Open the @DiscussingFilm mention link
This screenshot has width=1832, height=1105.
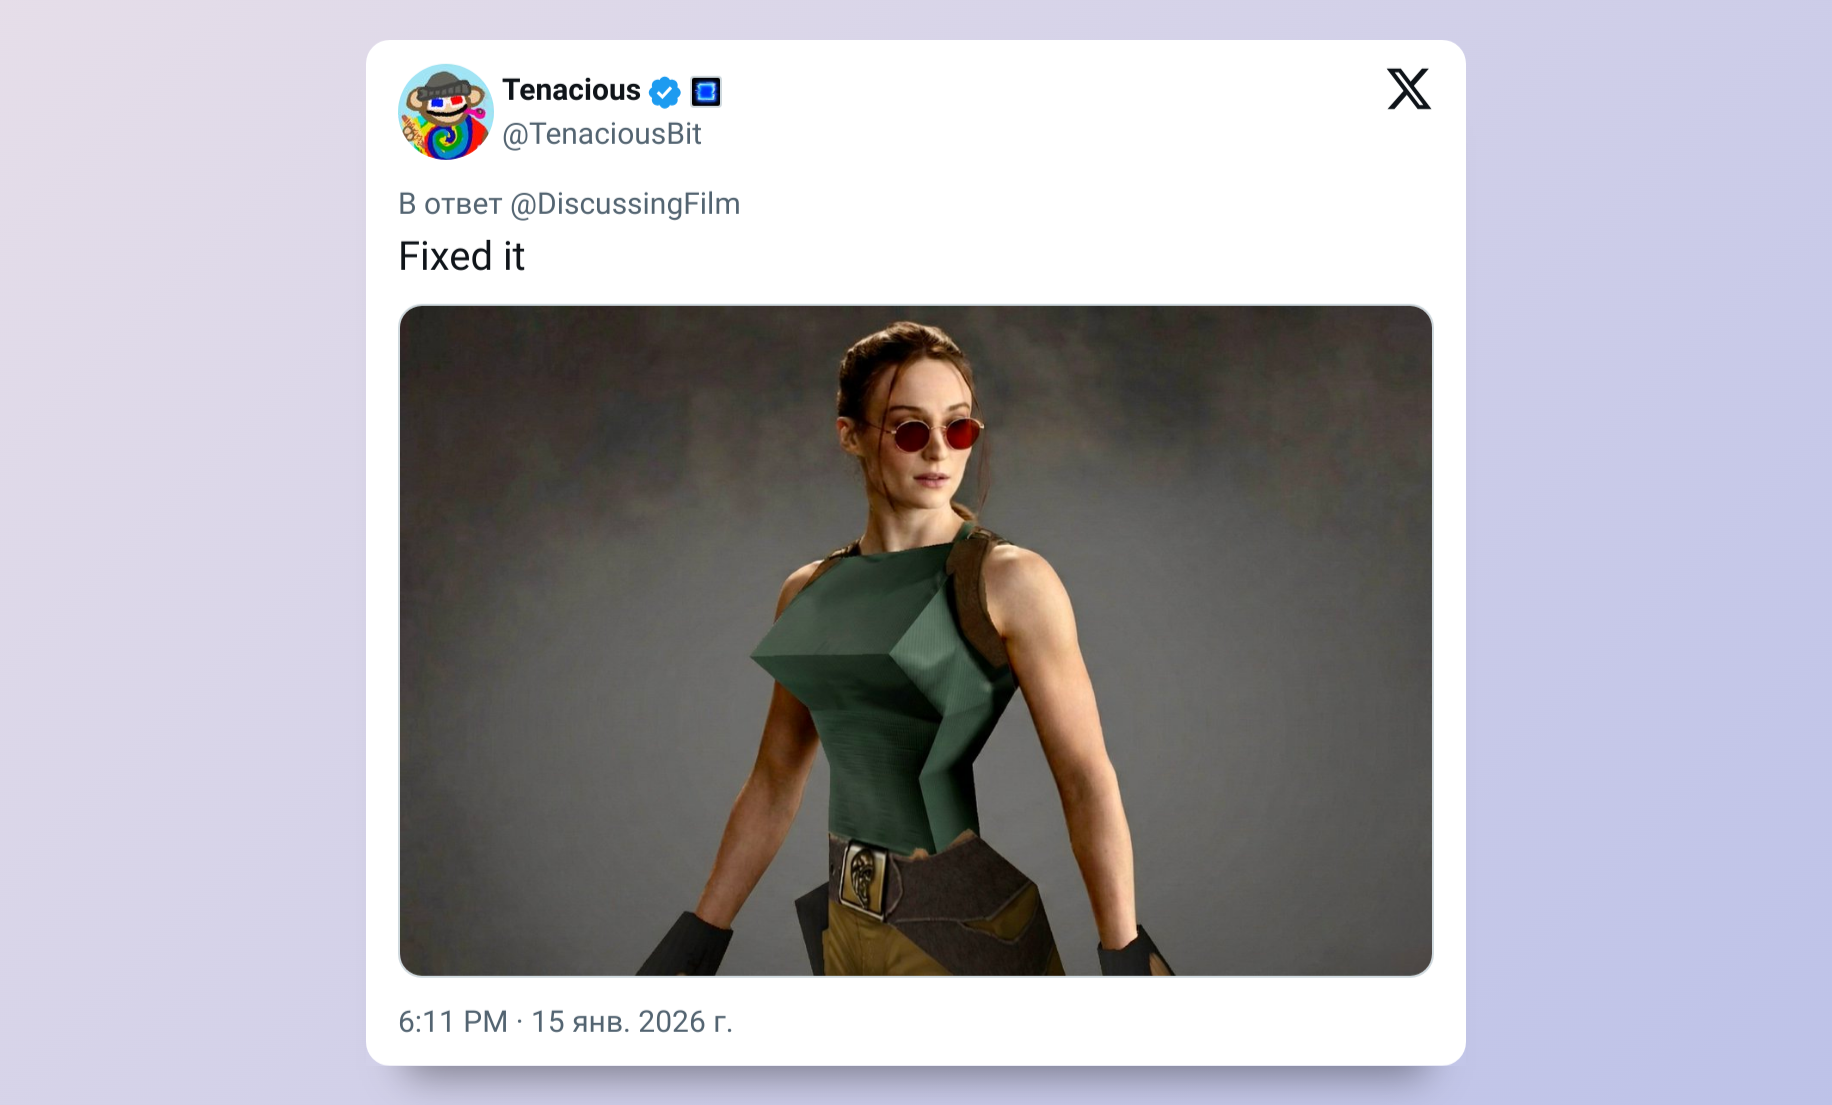pos(625,204)
